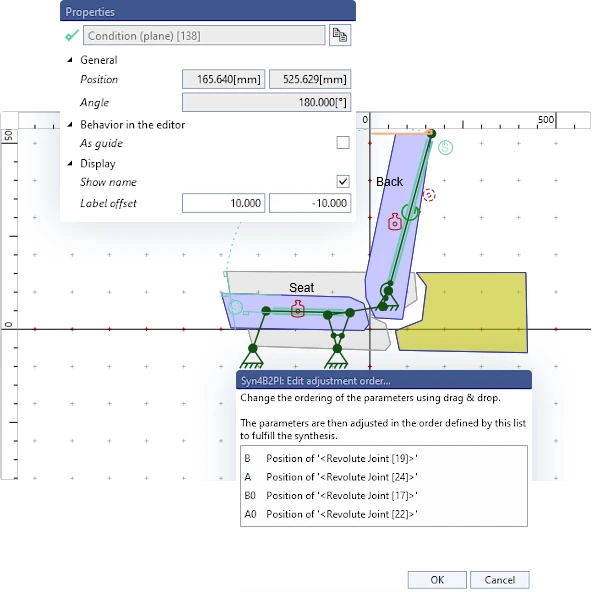Click the Condition (plane) [138] name field

tap(204, 35)
